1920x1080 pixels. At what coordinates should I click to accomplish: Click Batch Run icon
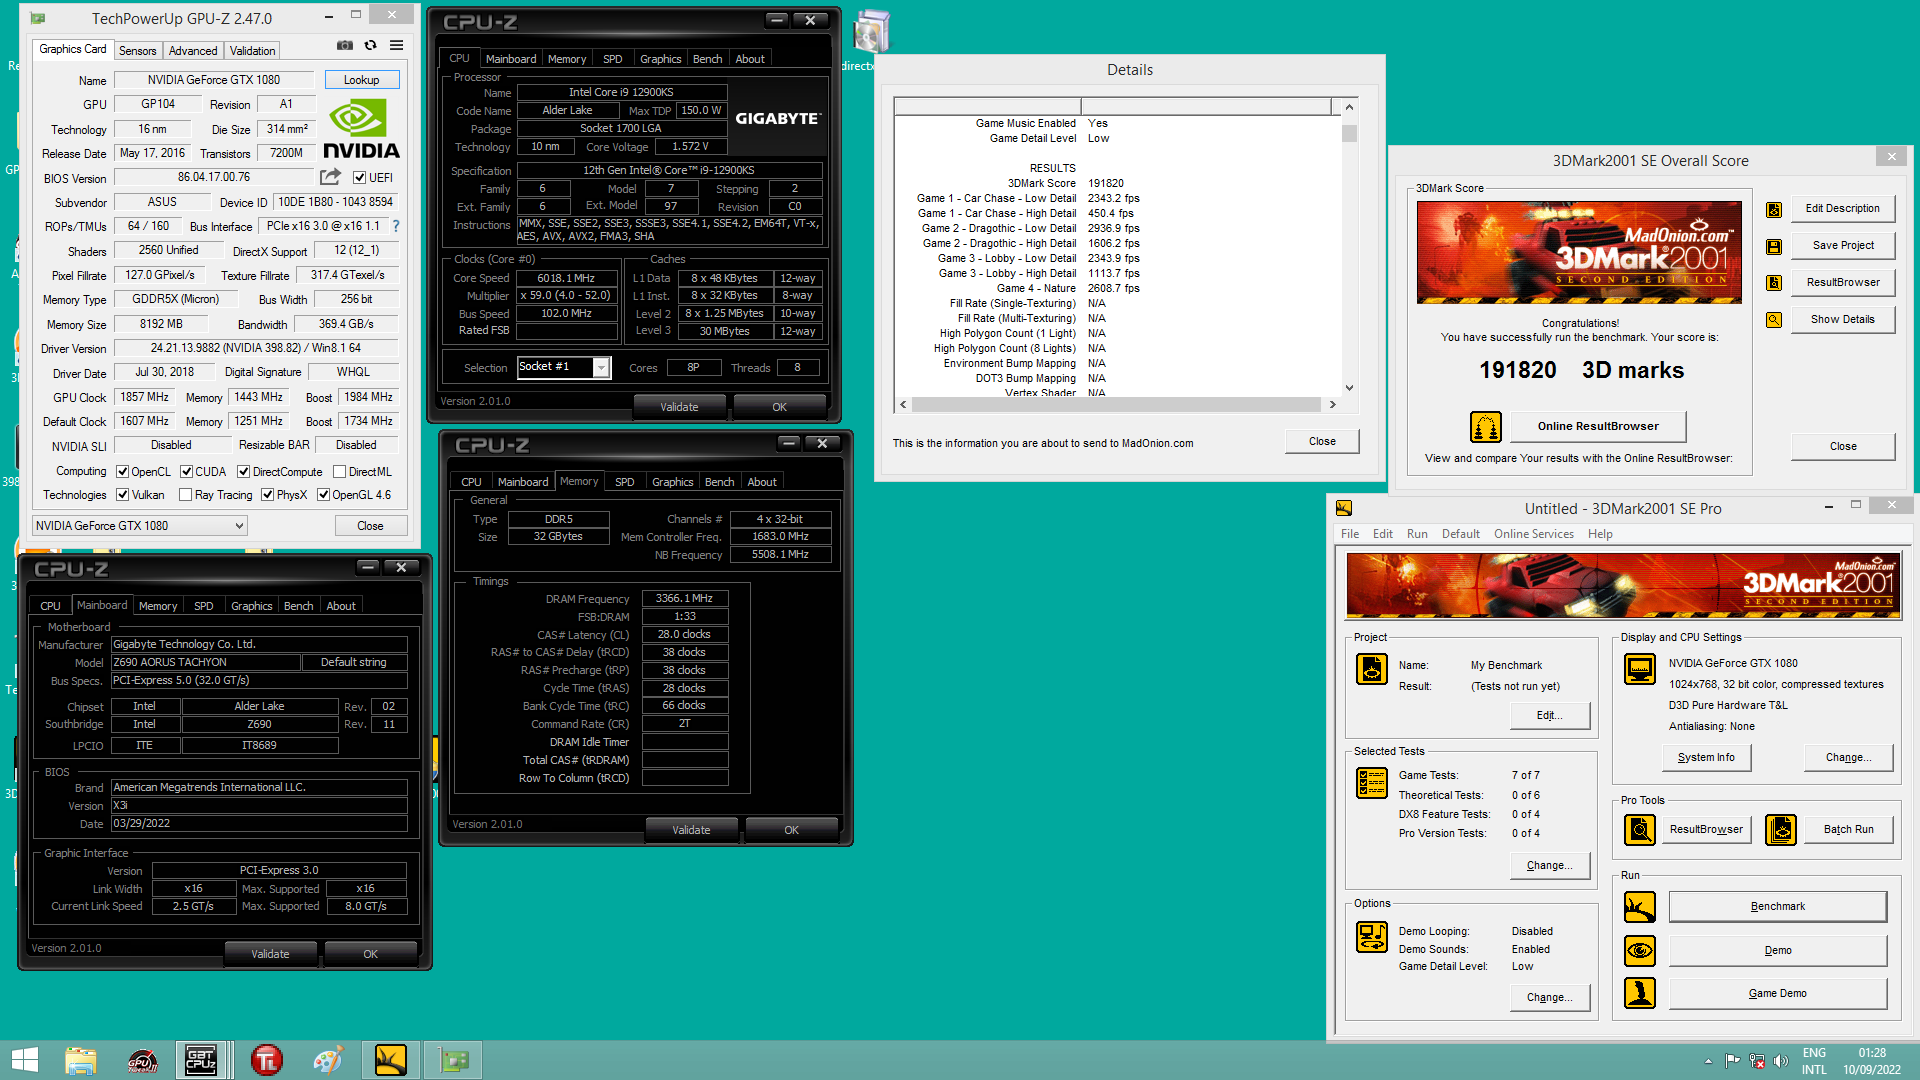click(x=1781, y=829)
